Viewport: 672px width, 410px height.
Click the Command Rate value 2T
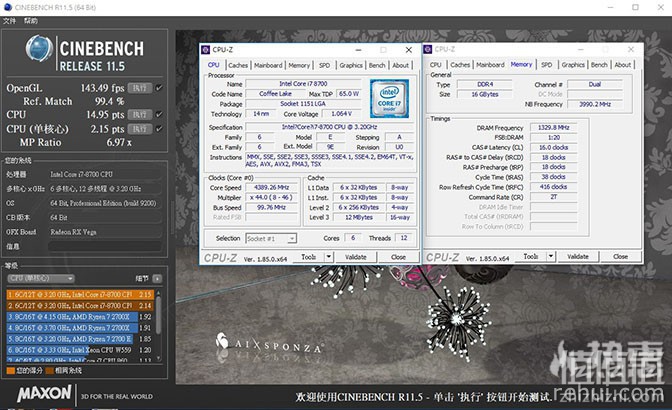[x=554, y=197]
